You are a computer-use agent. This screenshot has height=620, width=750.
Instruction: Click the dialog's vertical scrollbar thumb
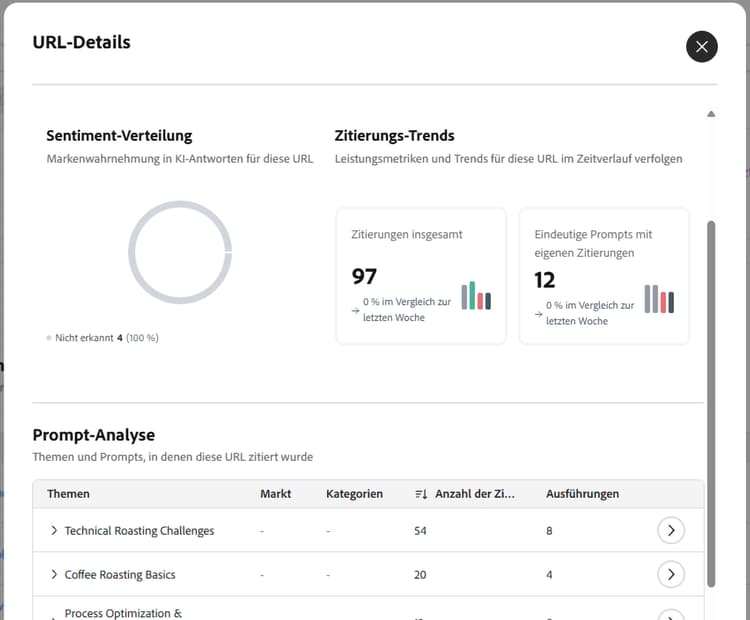point(712,400)
